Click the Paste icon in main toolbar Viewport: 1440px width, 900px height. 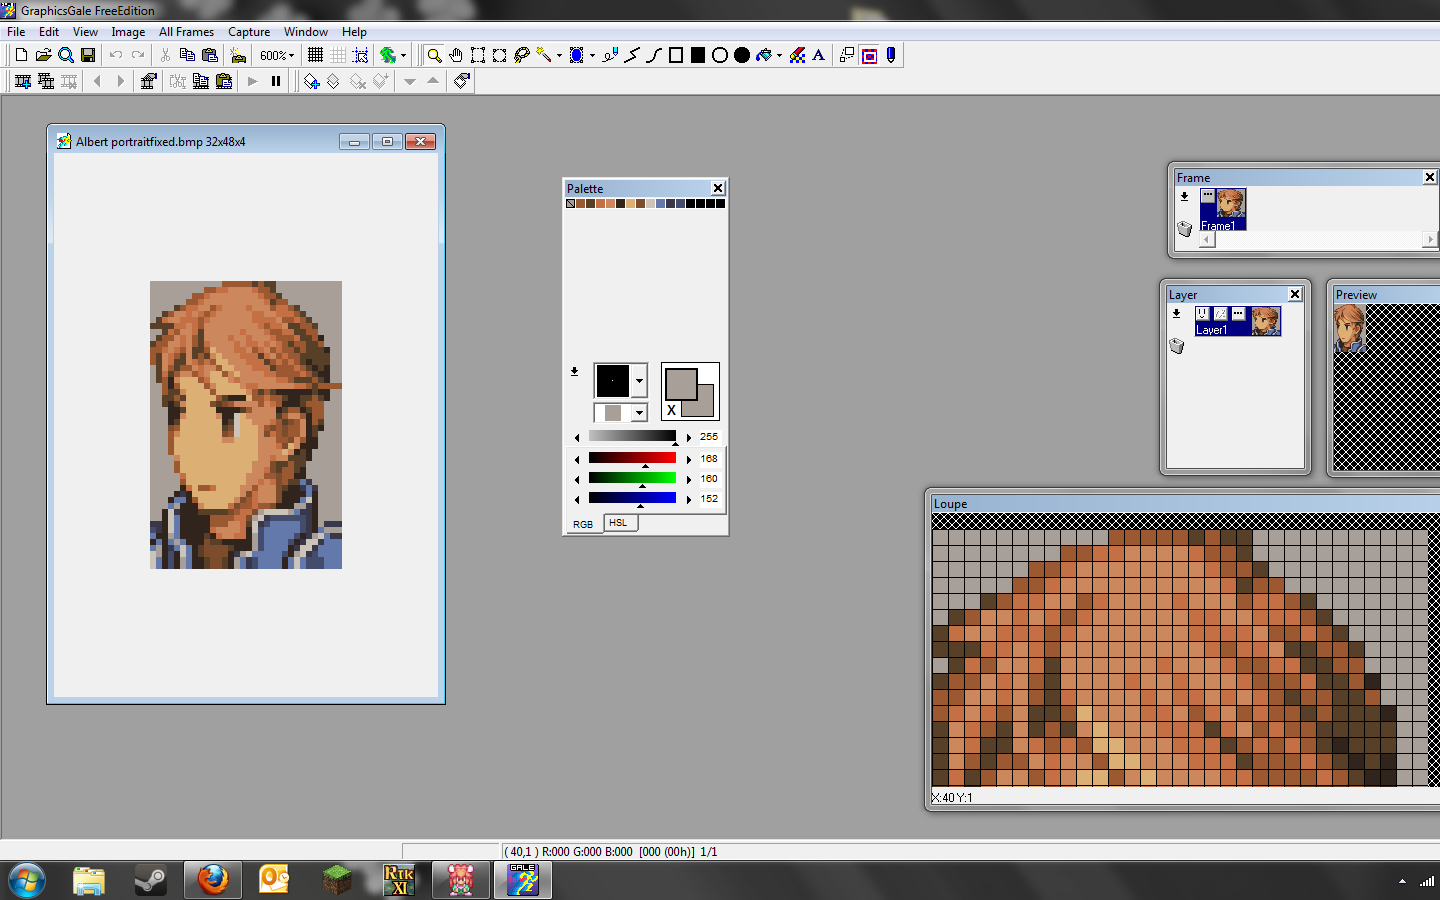point(210,55)
